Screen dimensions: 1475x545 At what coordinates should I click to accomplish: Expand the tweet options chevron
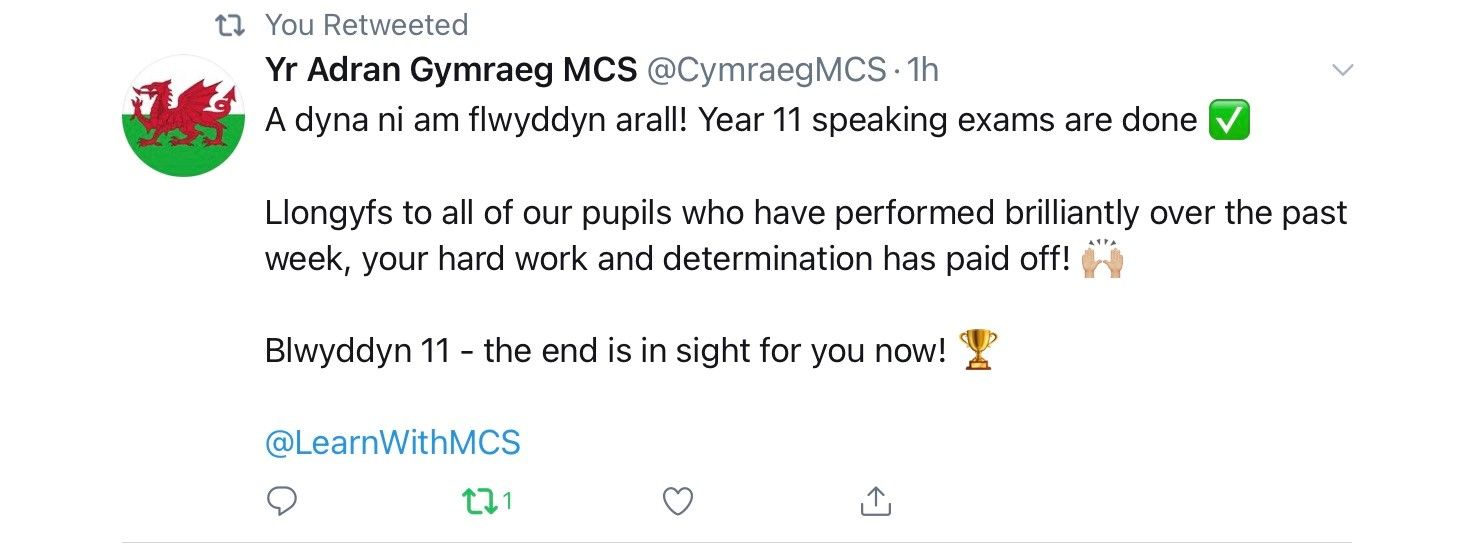(x=1344, y=70)
